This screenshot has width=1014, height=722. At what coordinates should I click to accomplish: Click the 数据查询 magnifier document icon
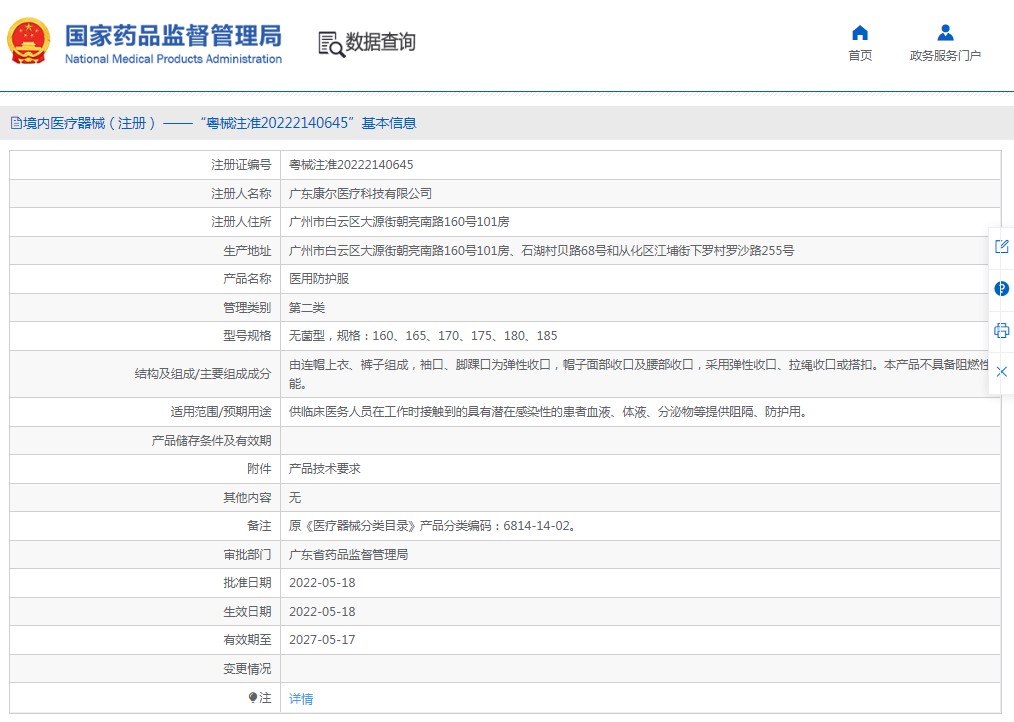(330, 43)
